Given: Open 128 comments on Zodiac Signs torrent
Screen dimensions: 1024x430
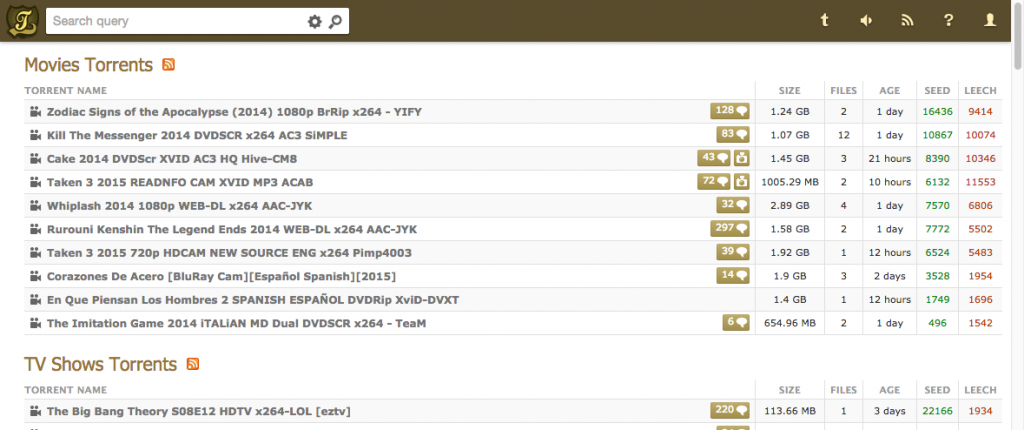Looking at the screenshot, I should tap(730, 111).
